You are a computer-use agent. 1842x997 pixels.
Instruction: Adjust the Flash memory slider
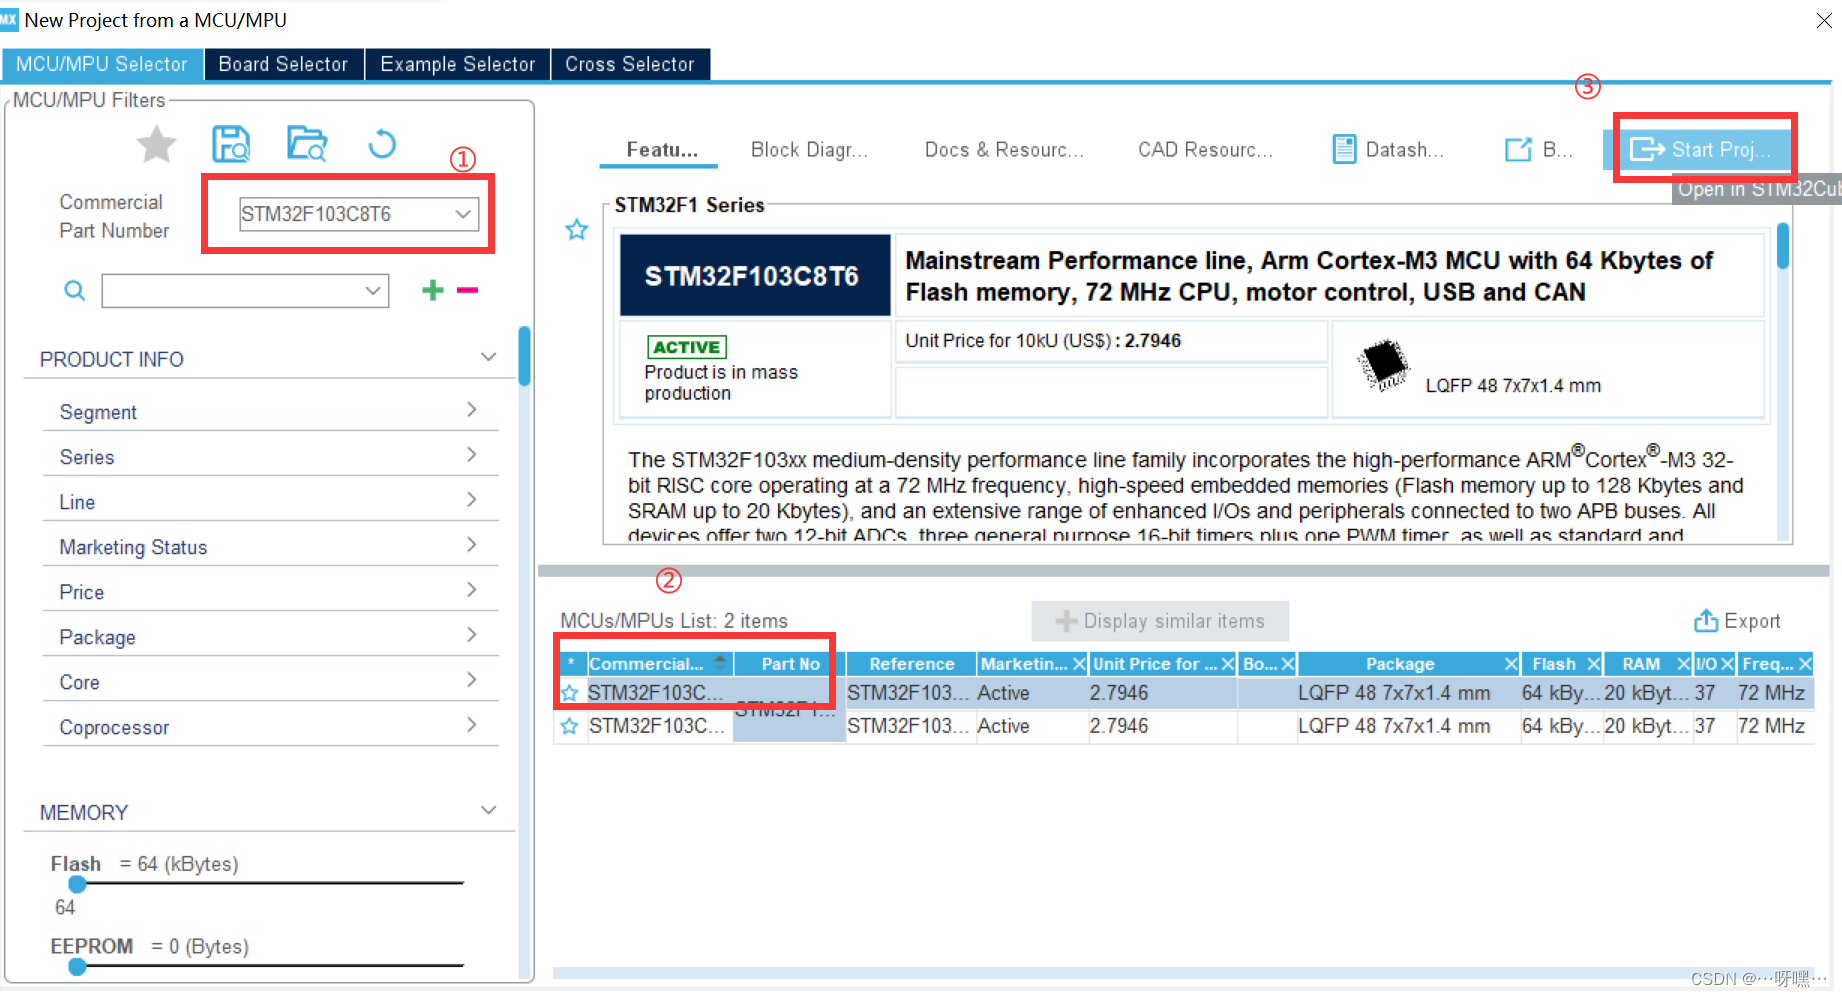77,884
